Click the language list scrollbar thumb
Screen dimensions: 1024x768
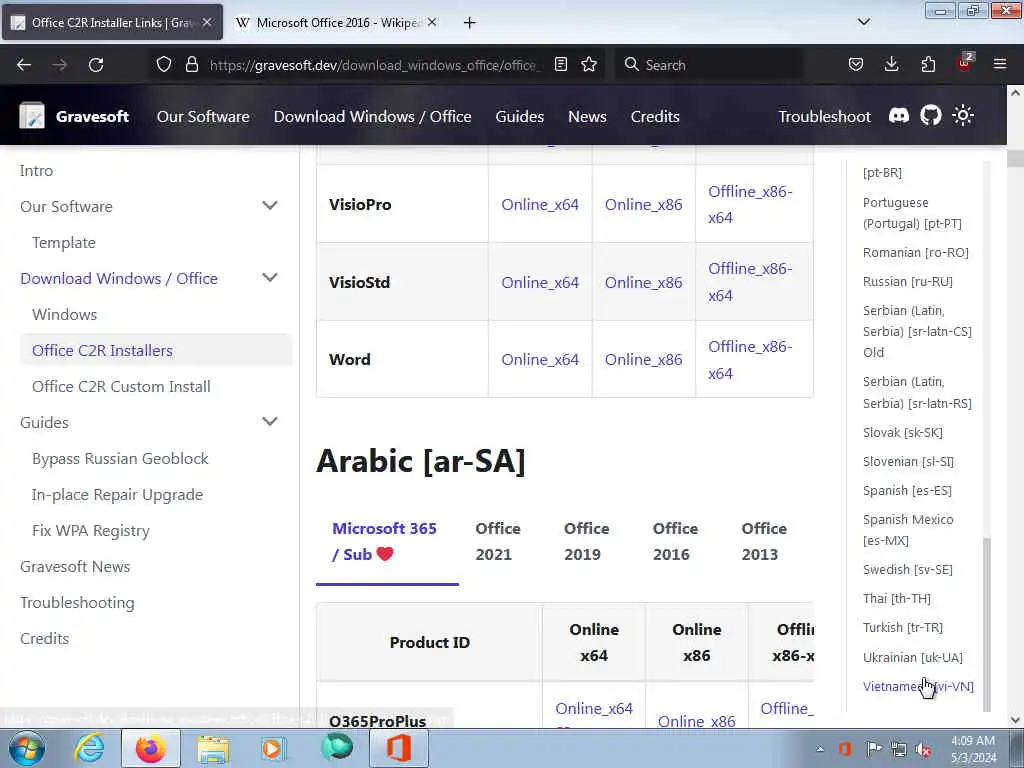click(987, 622)
